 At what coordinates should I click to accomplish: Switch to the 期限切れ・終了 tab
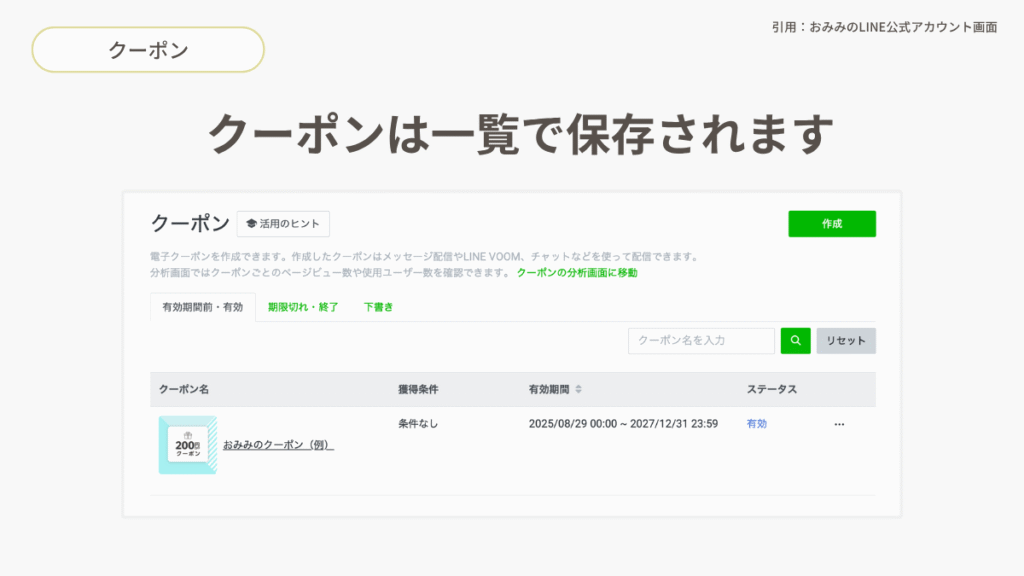pyautogui.click(x=303, y=307)
